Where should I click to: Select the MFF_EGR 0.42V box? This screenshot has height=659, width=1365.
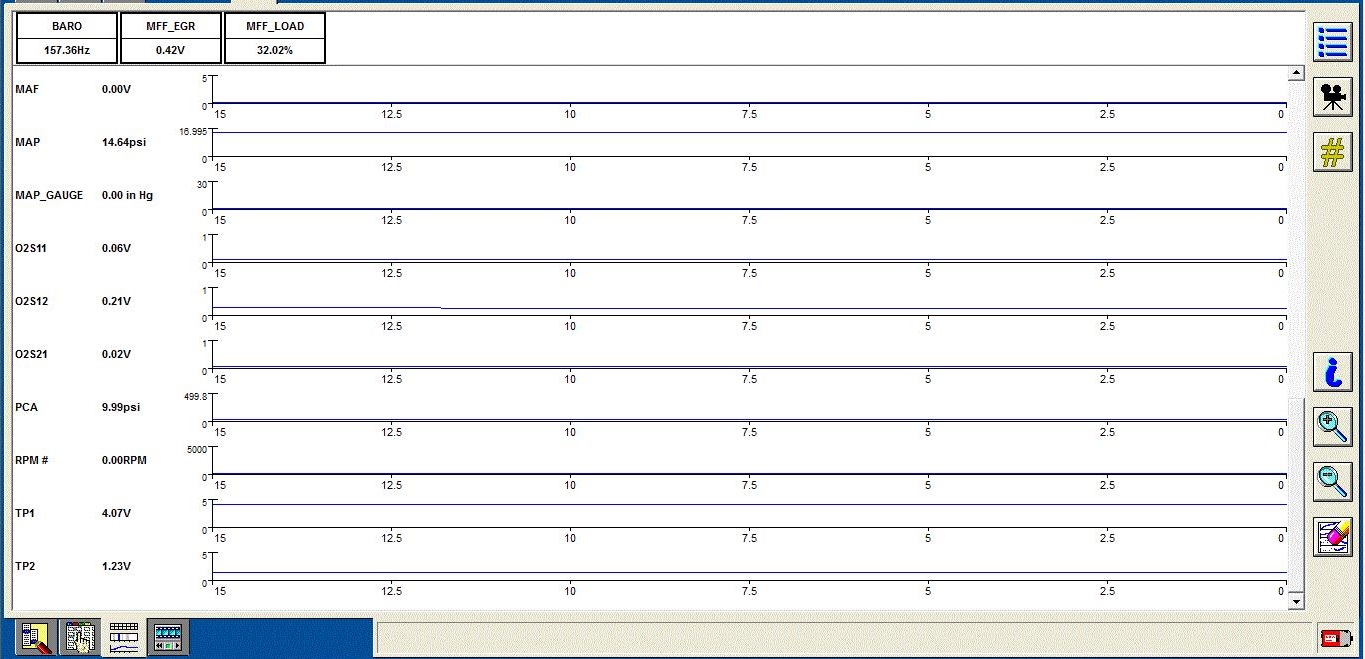pos(170,38)
